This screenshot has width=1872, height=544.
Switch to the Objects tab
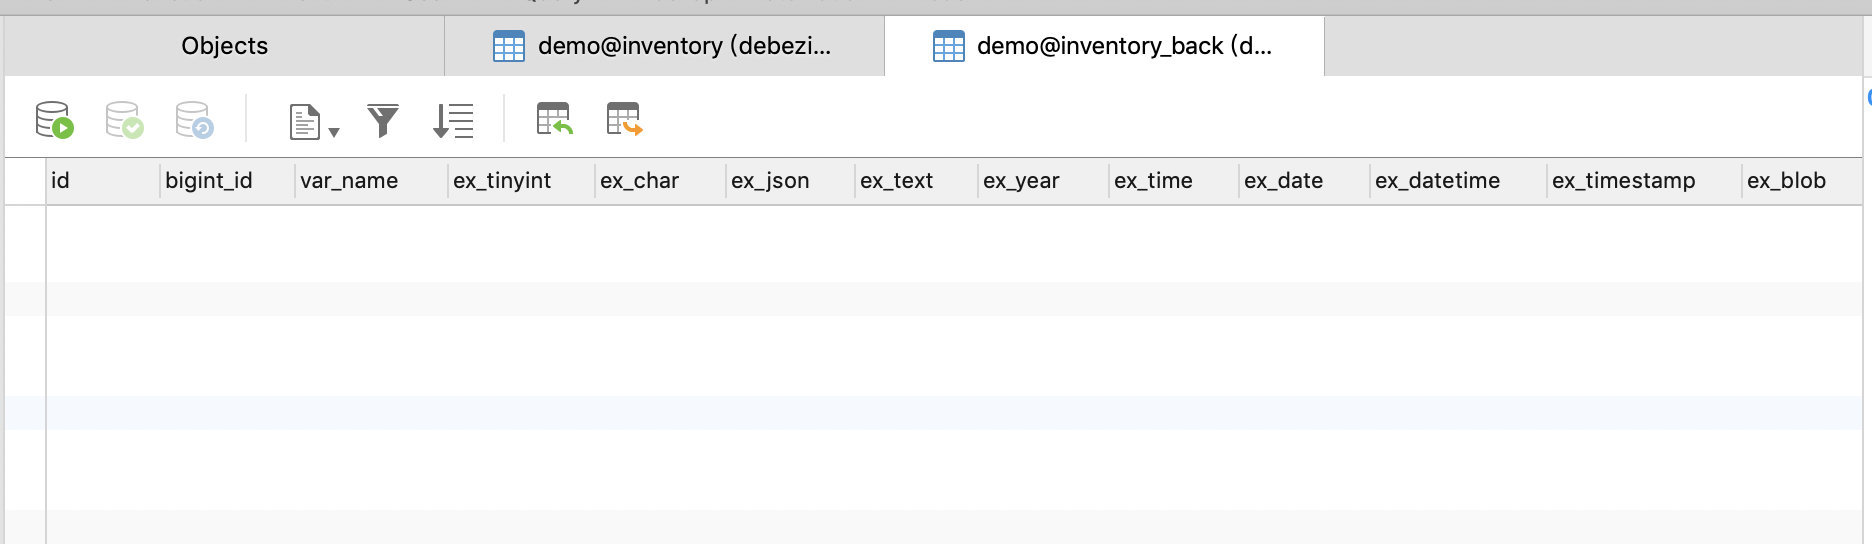pyautogui.click(x=224, y=46)
